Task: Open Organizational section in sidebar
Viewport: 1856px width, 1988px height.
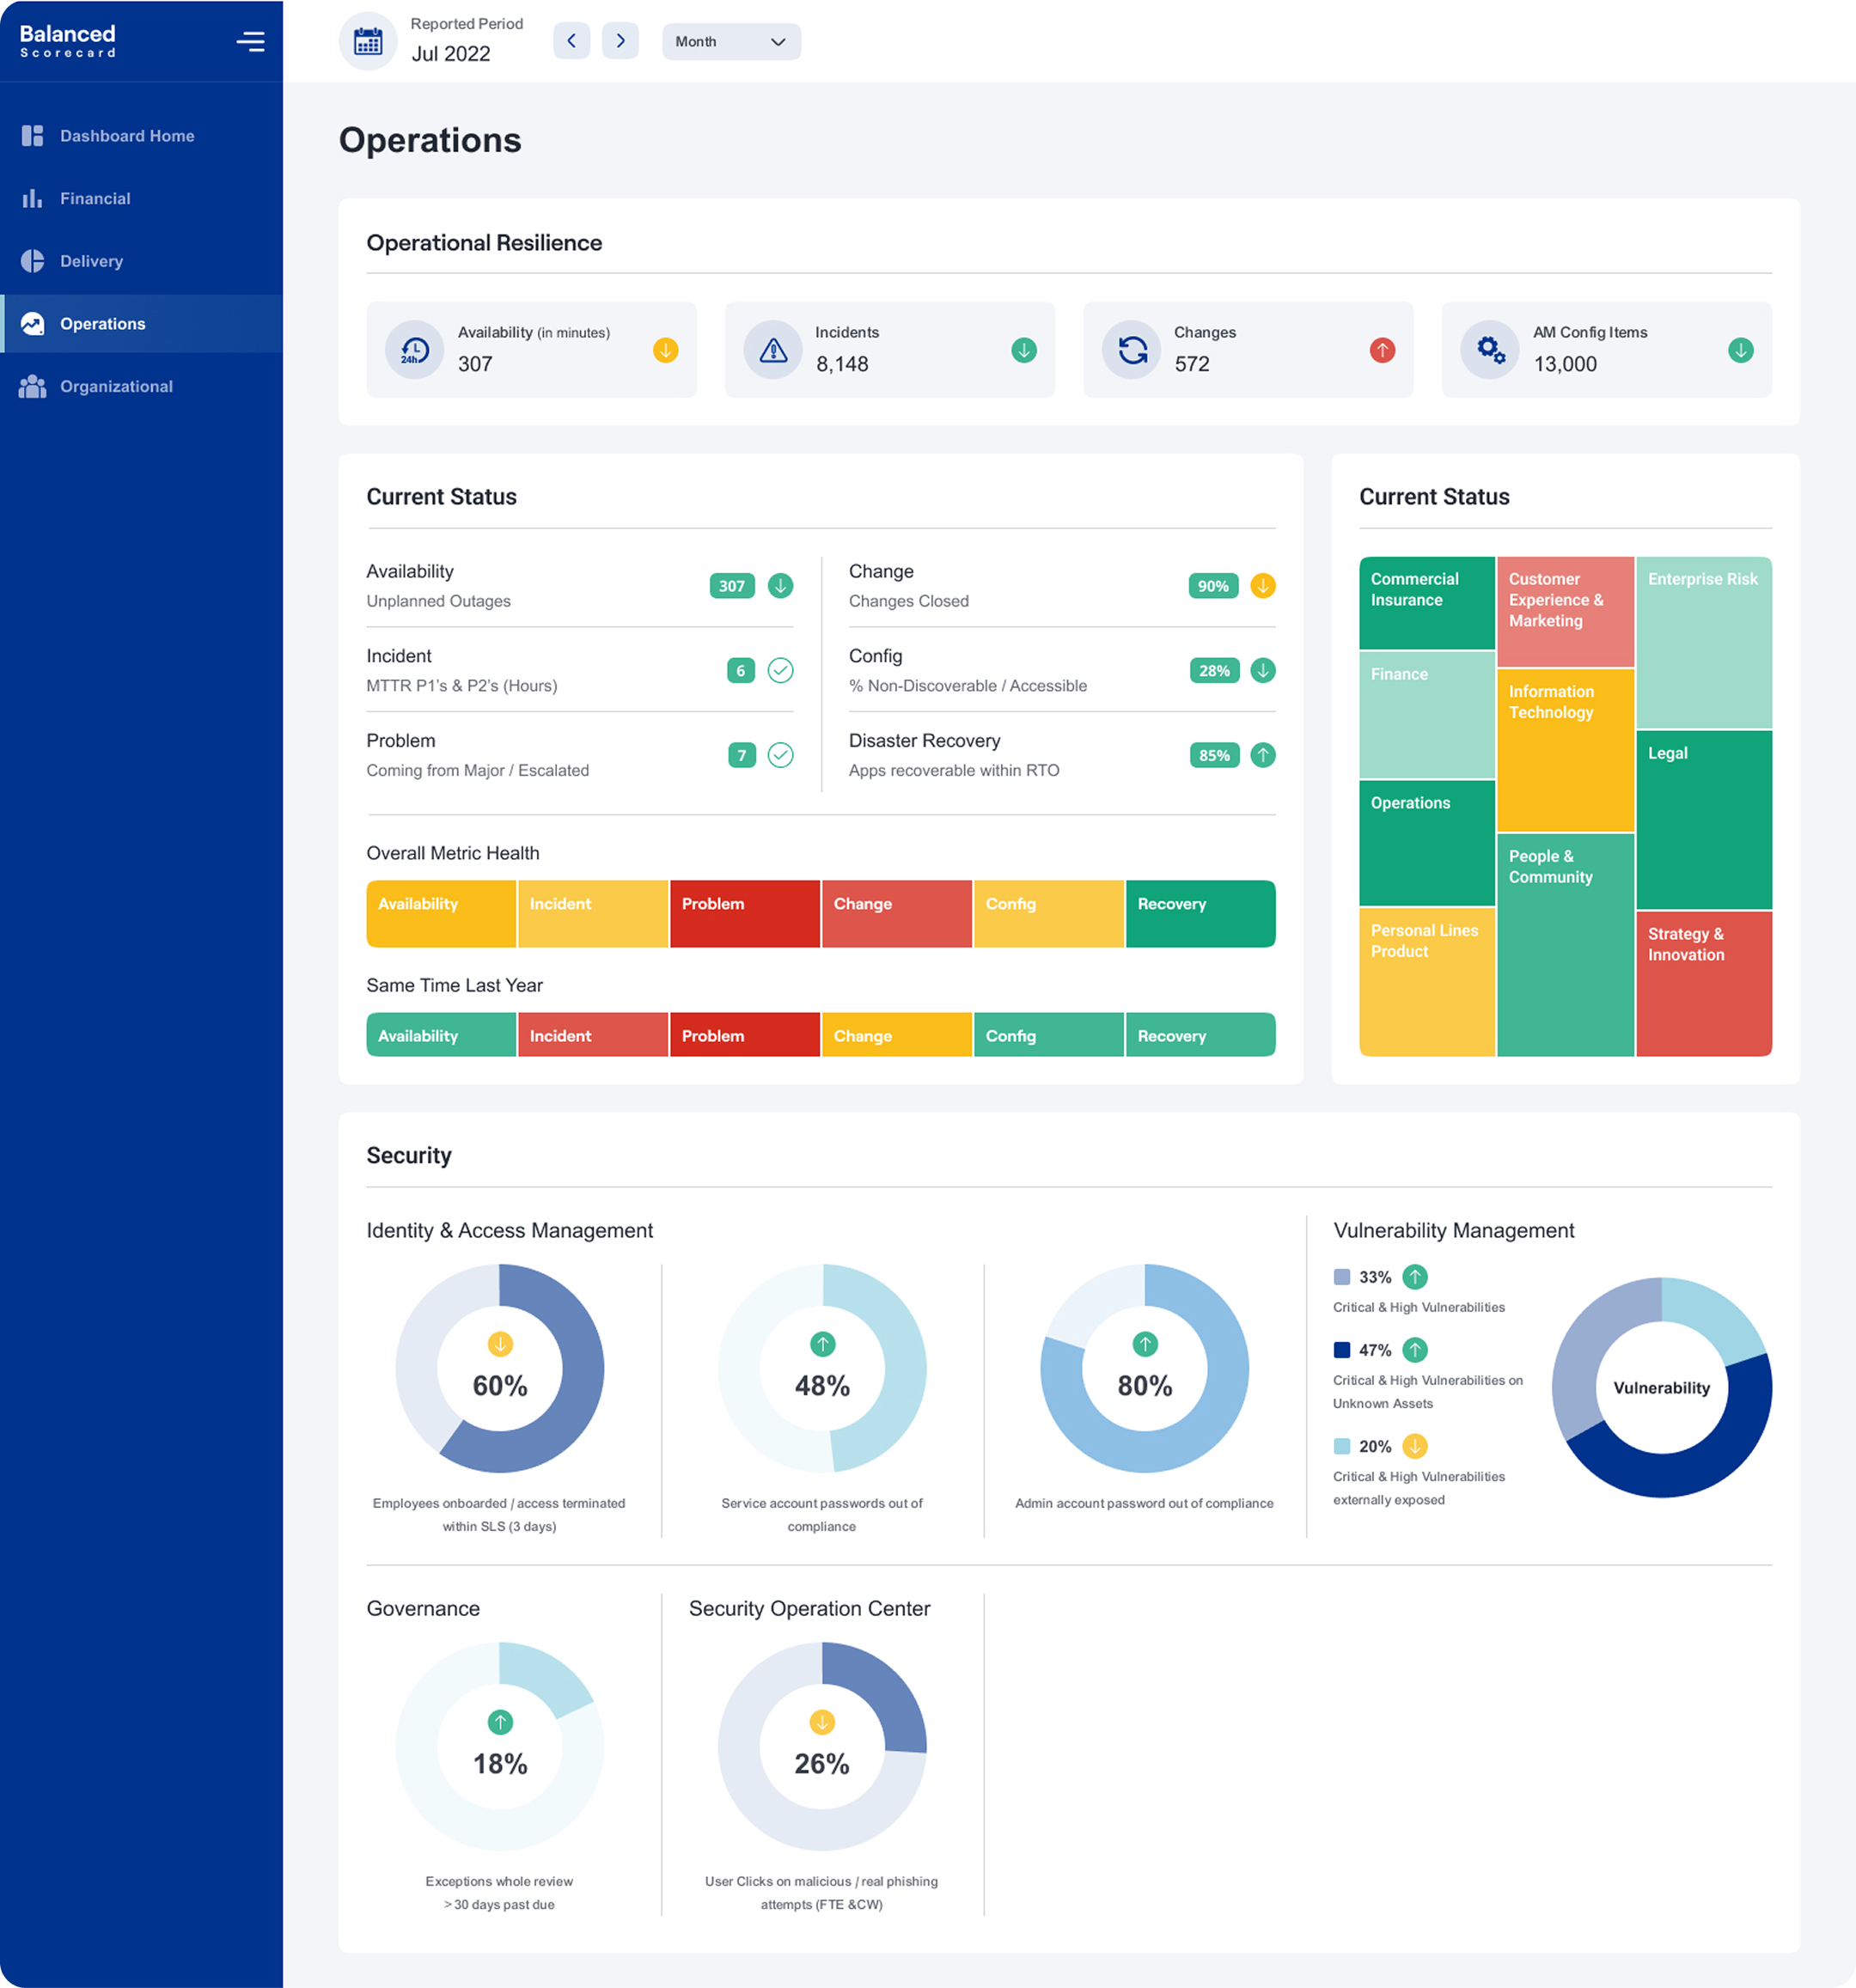Action: coord(141,386)
